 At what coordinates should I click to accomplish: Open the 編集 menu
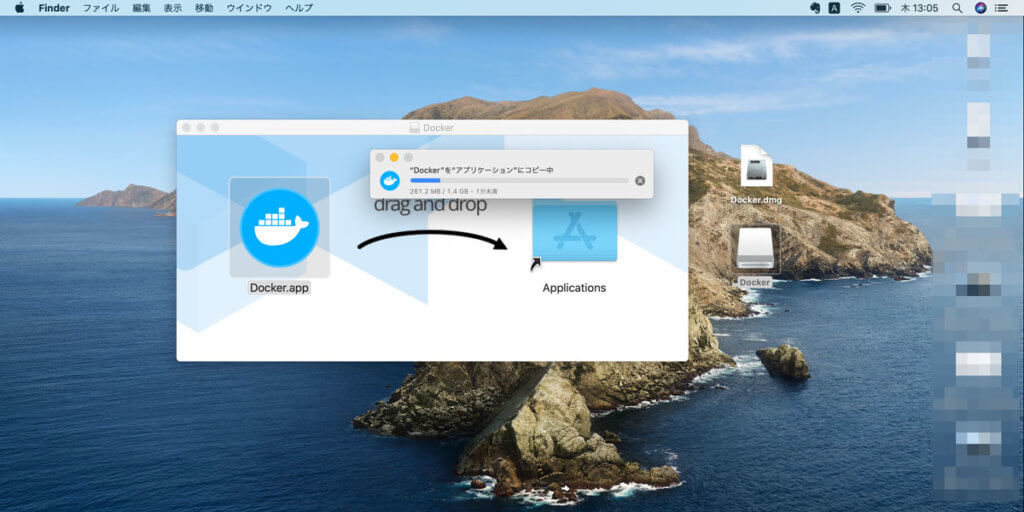click(141, 8)
